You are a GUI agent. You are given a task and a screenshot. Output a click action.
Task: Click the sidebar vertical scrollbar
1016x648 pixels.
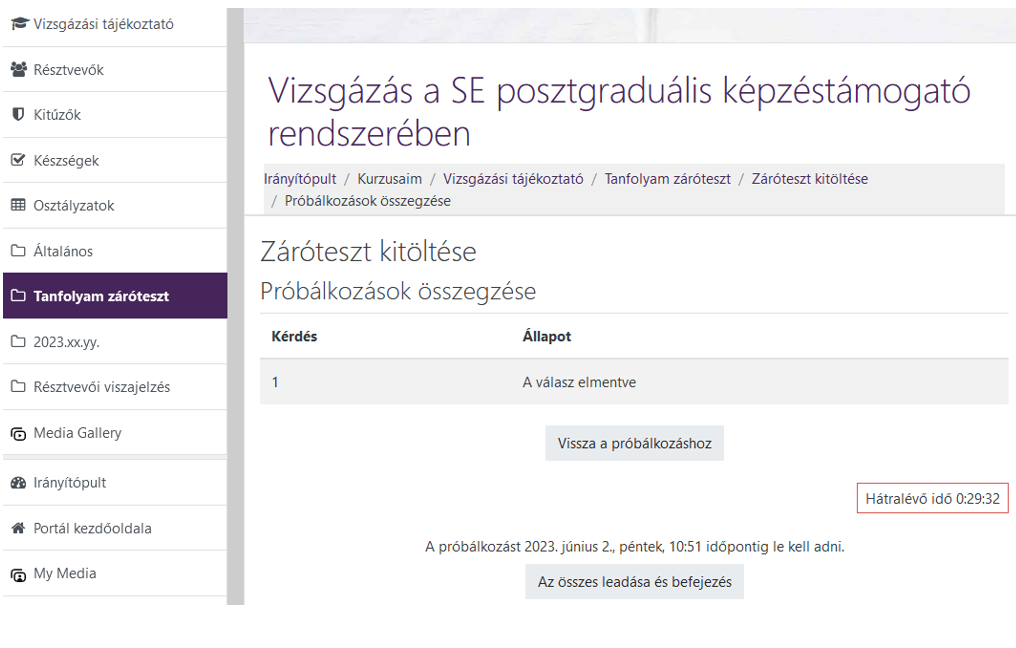(x=235, y=300)
